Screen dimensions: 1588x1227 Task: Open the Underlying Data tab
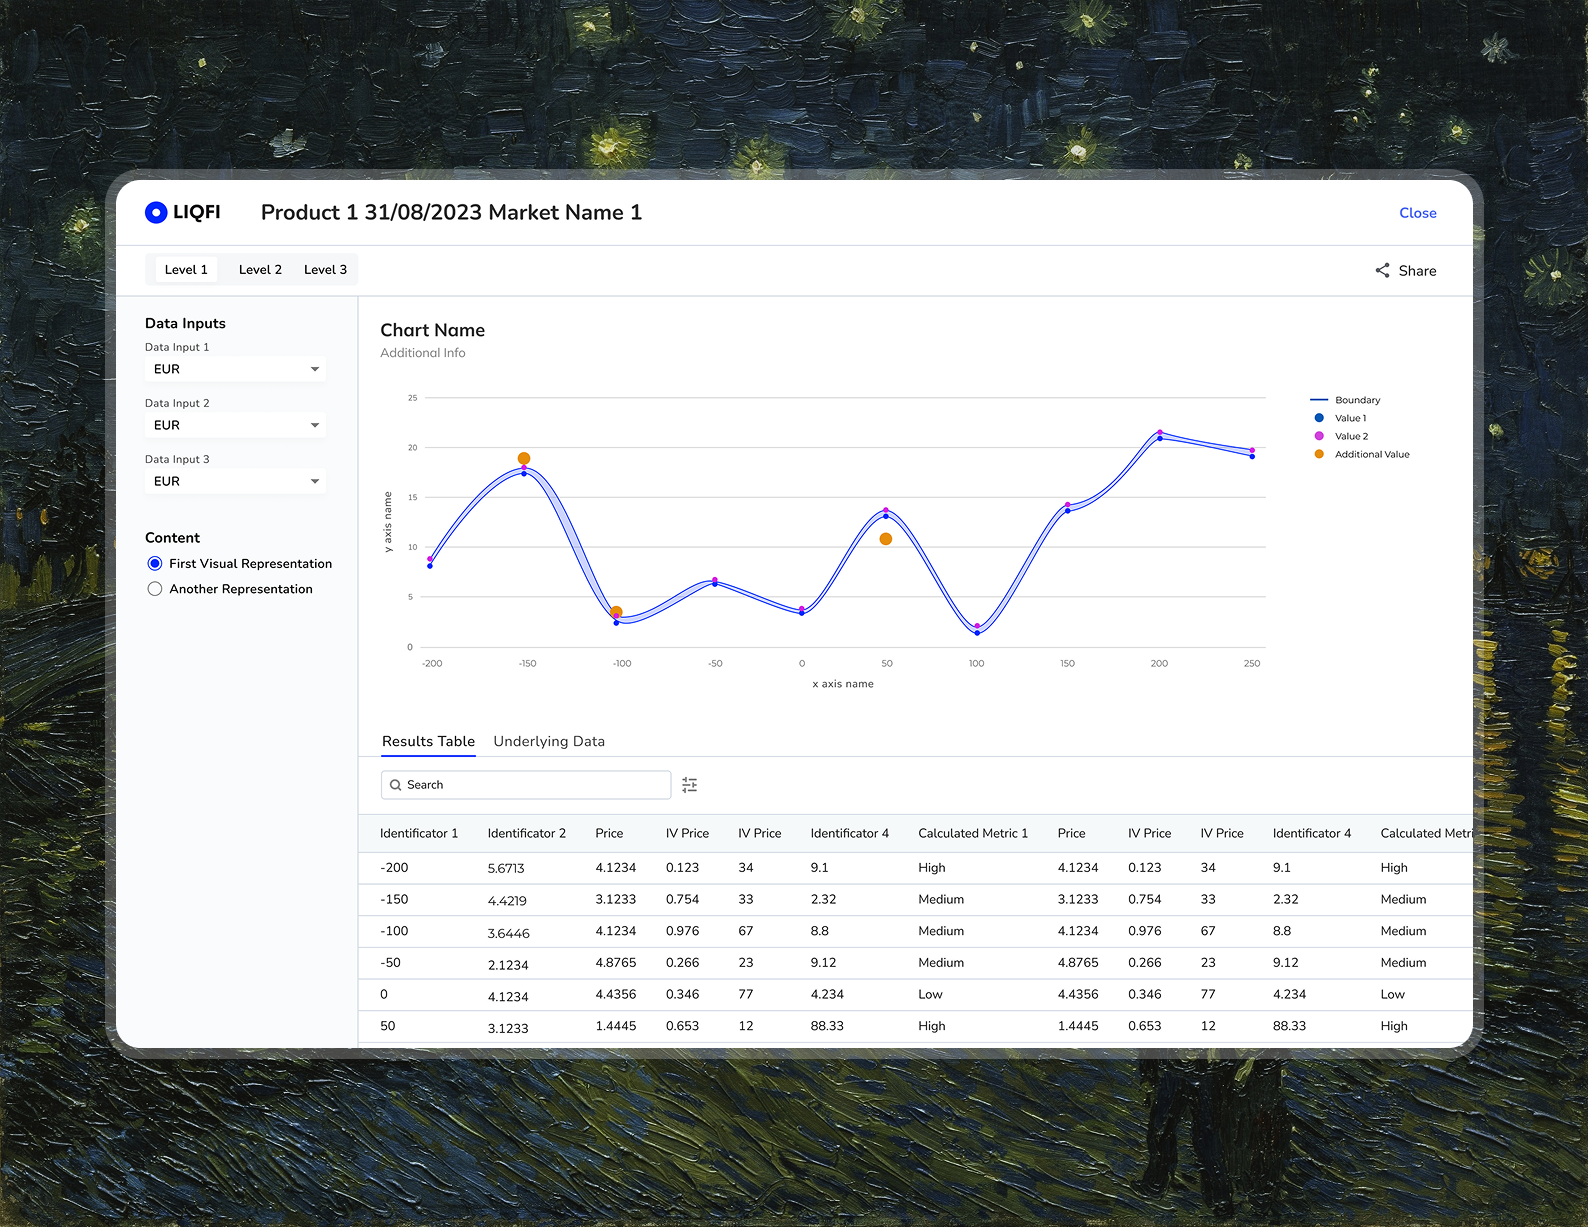point(549,741)
